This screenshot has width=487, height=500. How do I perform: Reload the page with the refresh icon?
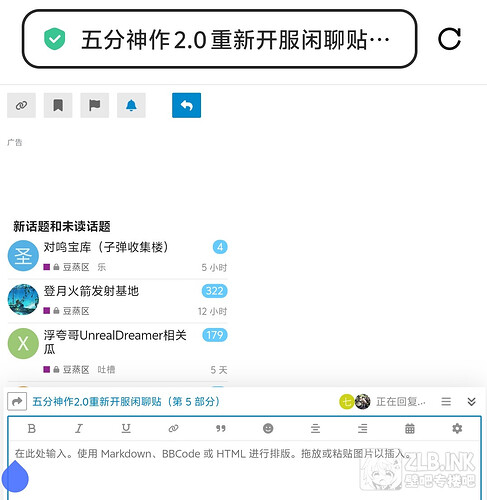[x=449, y=39]
